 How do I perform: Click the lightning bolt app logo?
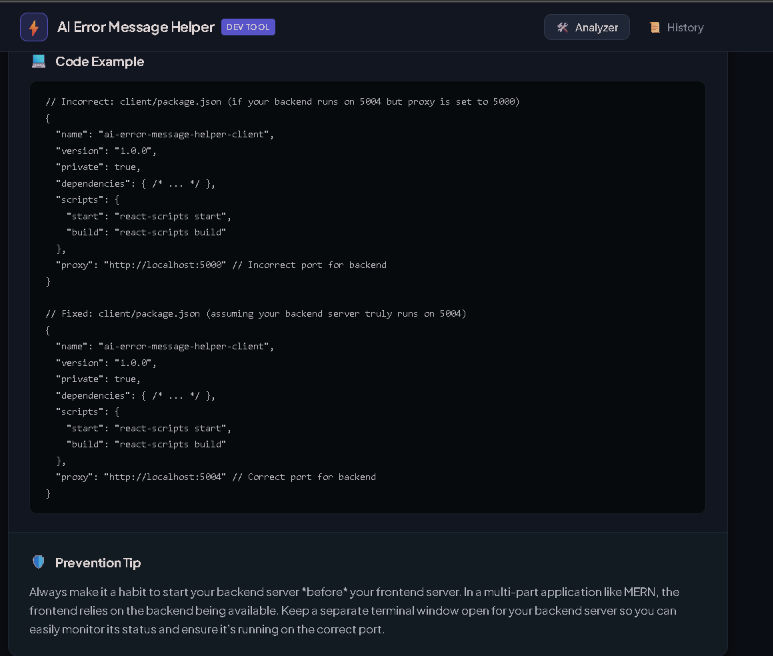point(34,28)
